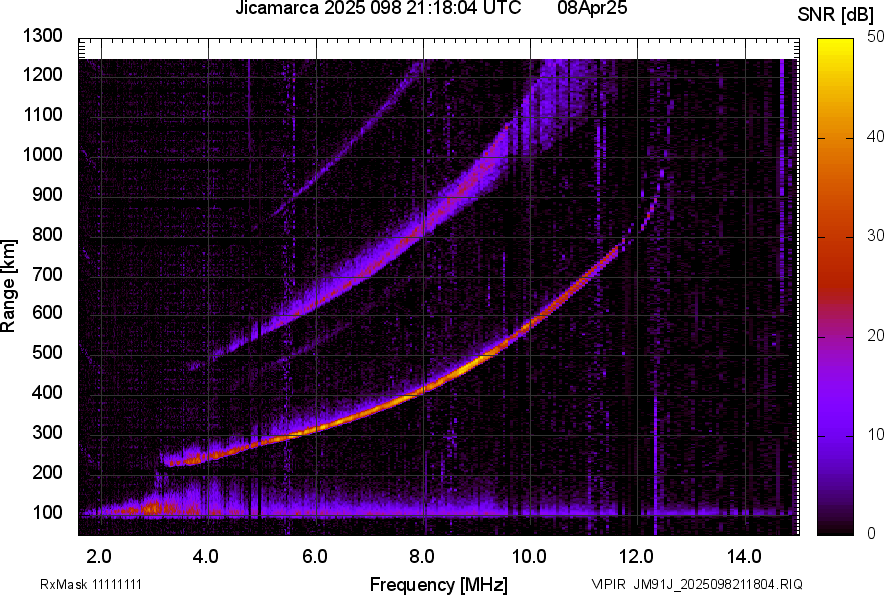Click the Jicamarca 2025 098 21:18:04 UTC title
Screen dimensions: 884x595
click(378, 8)
